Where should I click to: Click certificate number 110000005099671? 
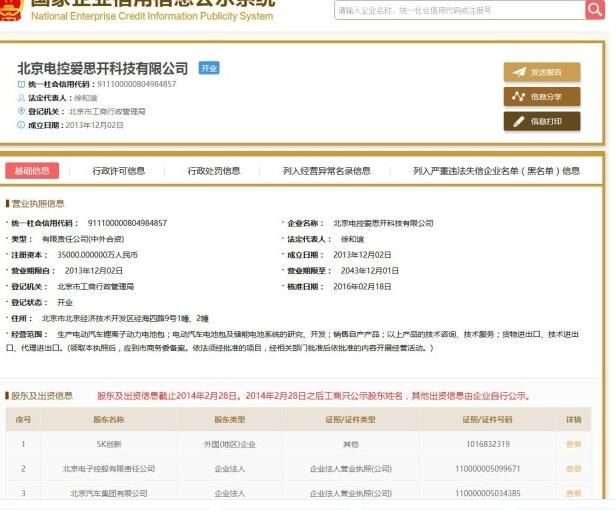click(x=488, y=468)
